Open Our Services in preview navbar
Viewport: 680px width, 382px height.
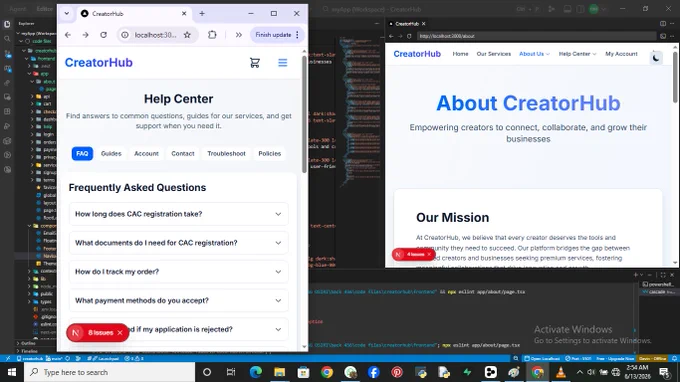[x=494, y=54]
